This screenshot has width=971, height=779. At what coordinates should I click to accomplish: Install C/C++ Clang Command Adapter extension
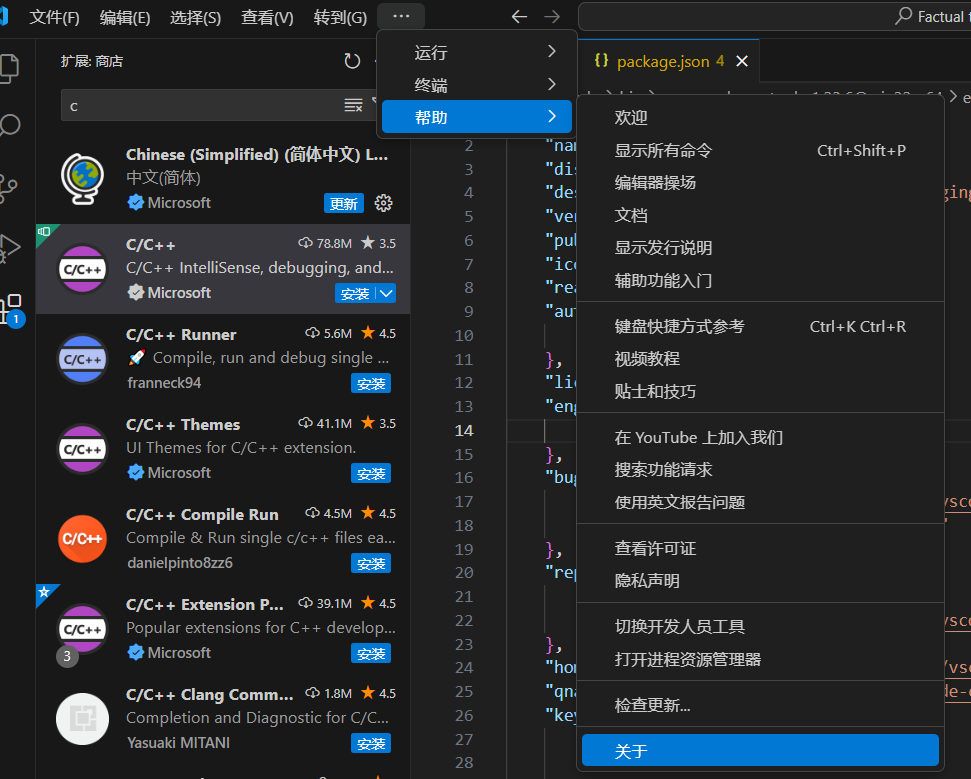pos(371,743)
